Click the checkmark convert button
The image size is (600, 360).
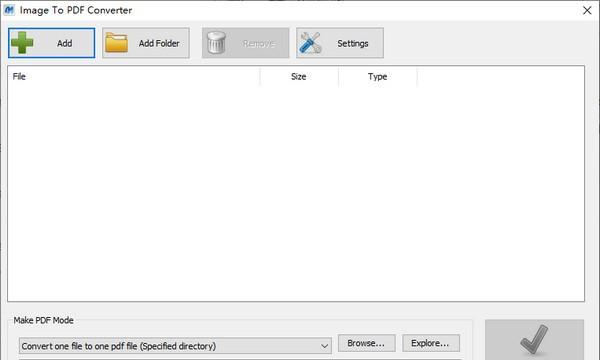click(534, 340)
